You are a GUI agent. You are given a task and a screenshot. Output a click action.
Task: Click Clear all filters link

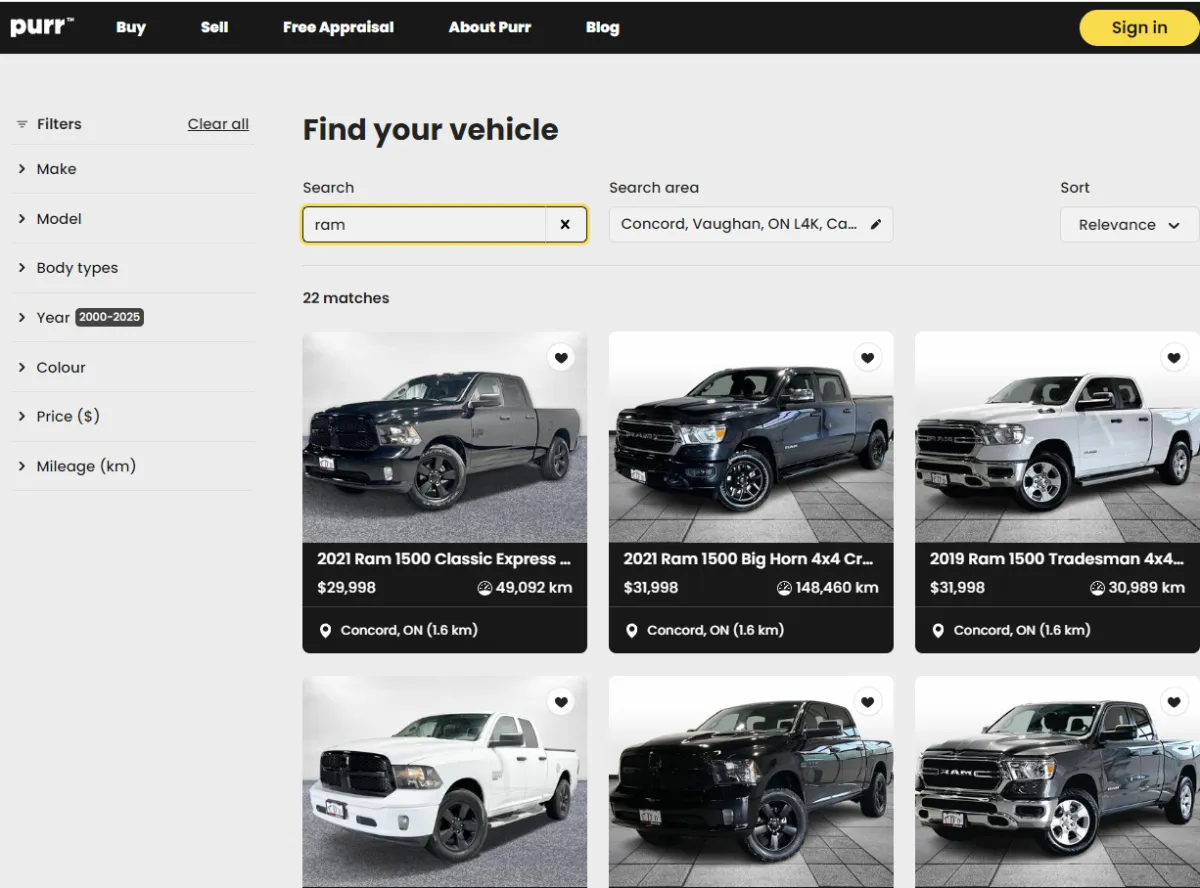point(218,124)
